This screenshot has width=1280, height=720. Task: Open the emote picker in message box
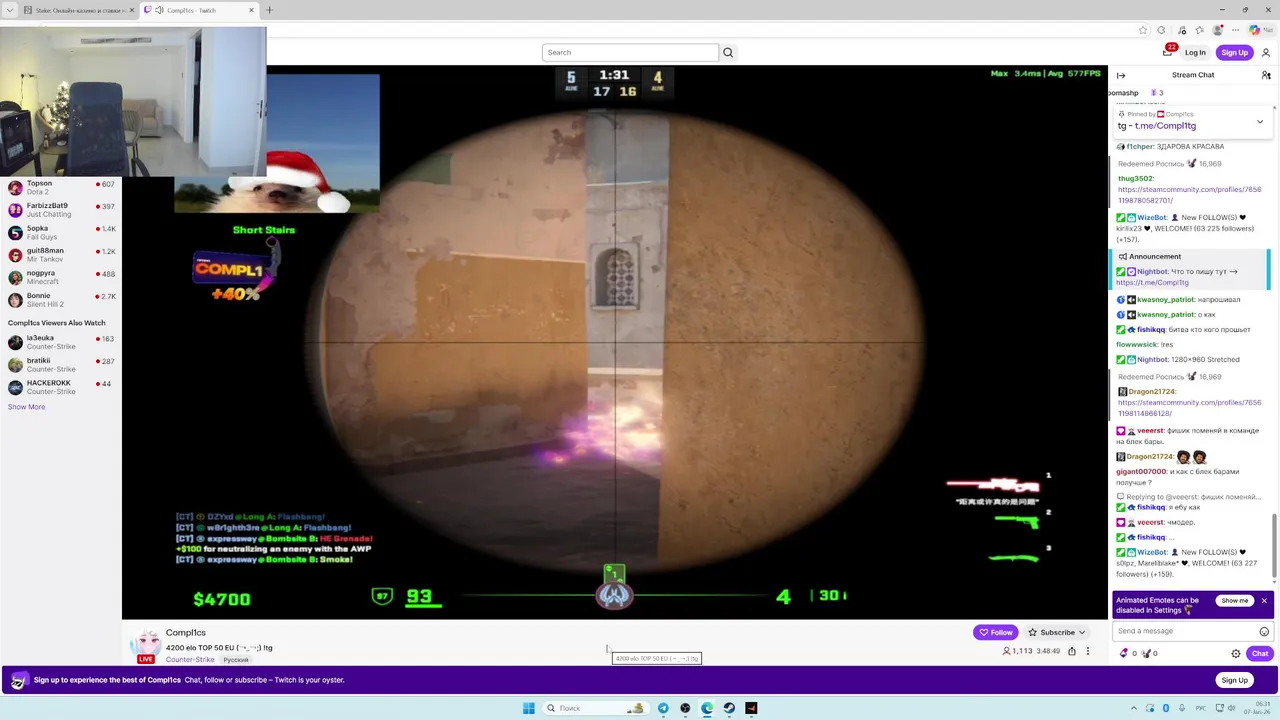coord(1264,631)
